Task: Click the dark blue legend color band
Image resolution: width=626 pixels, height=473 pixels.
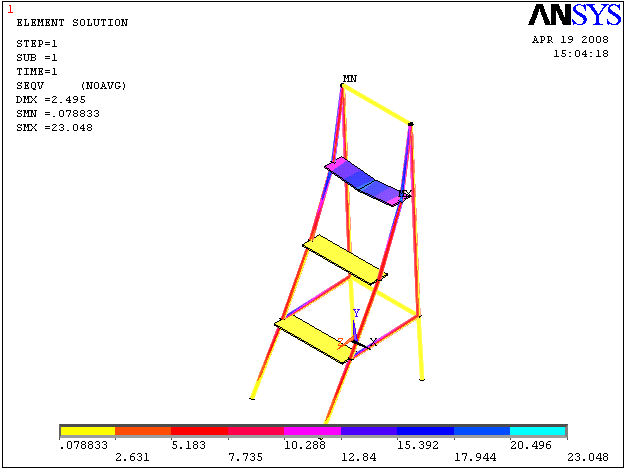Action: (426, 431)
